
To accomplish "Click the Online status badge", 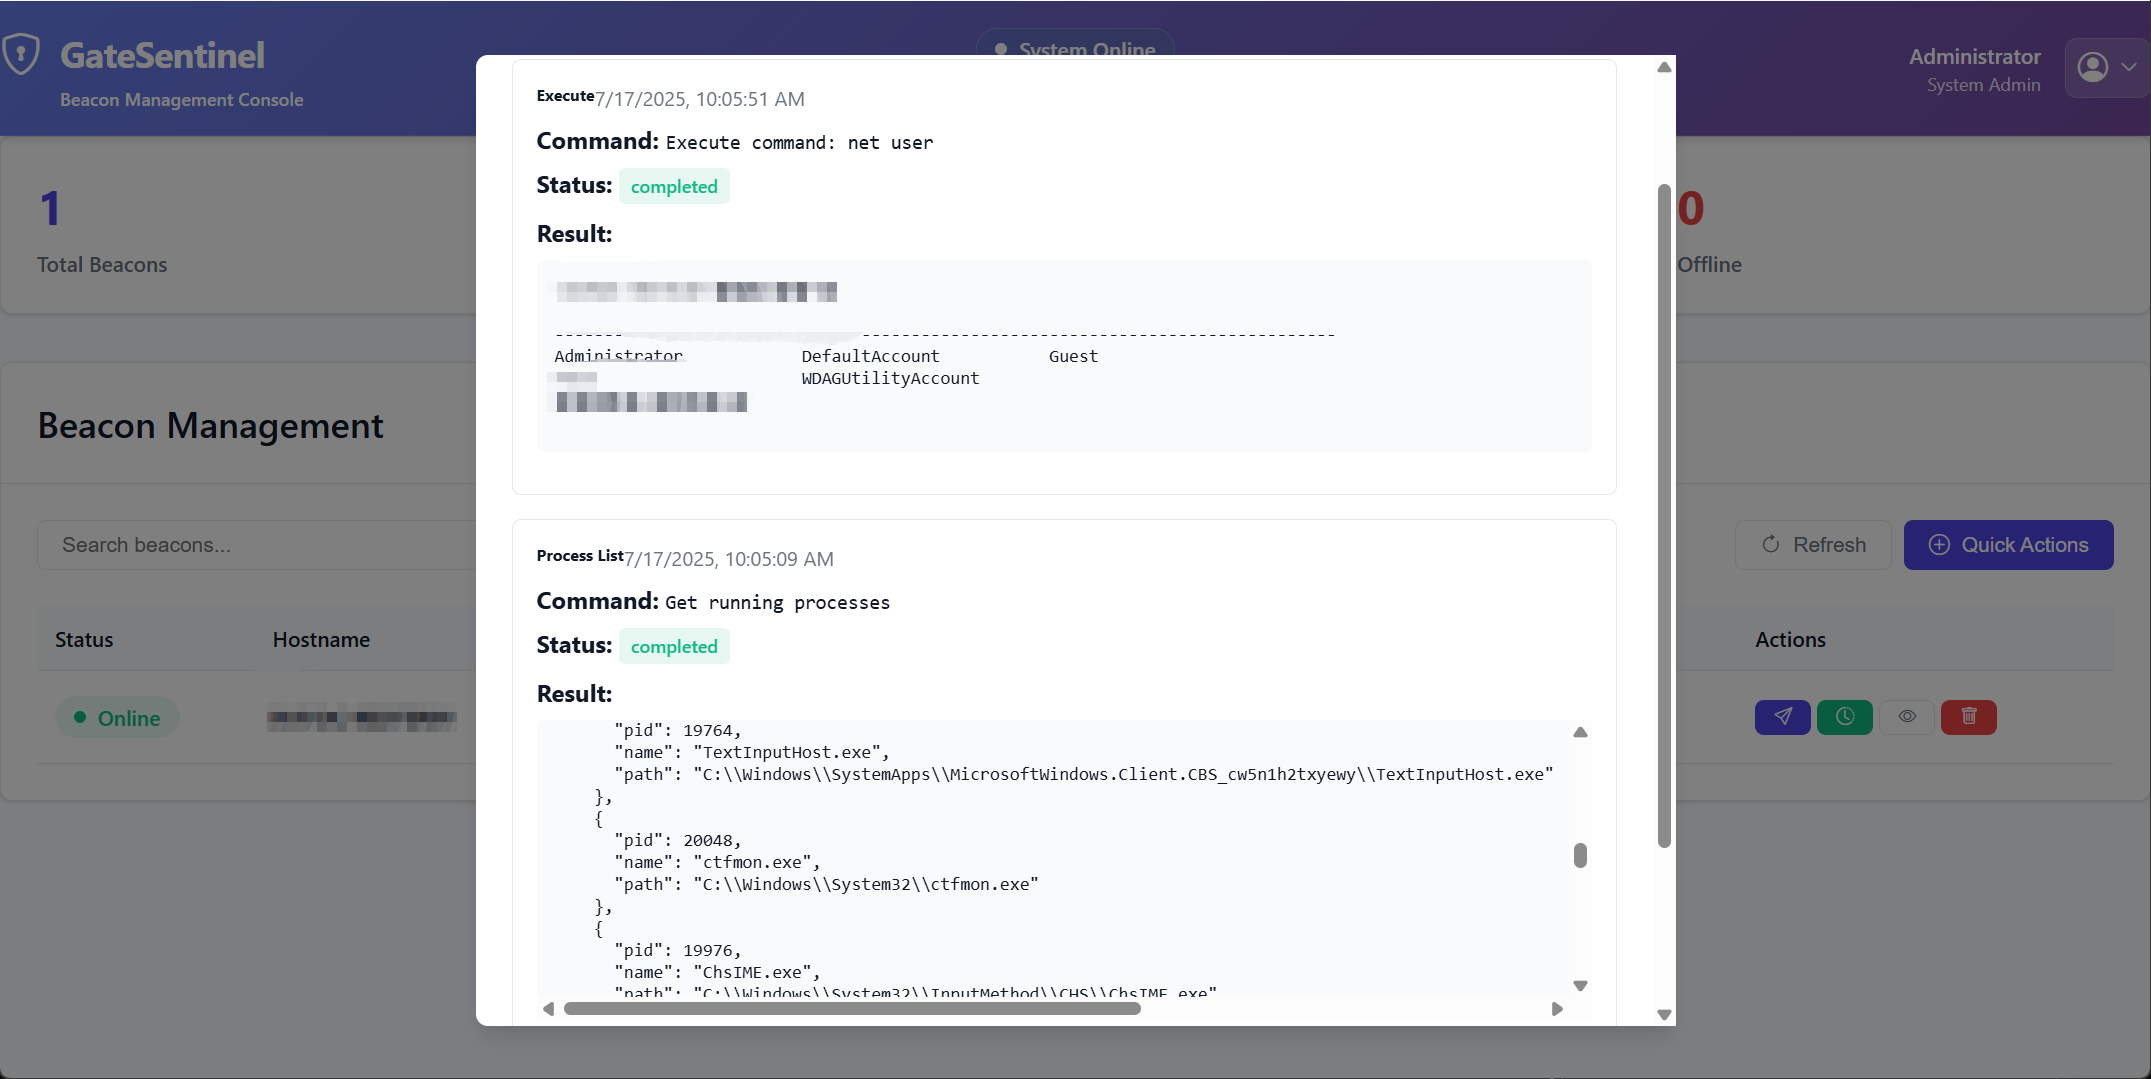I will click(117, 718).
